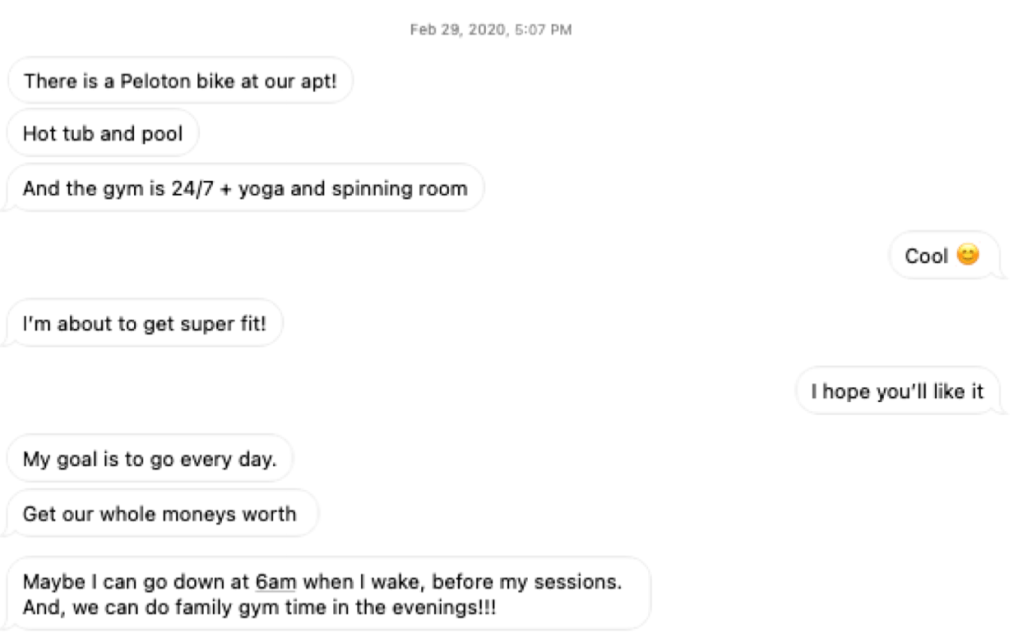Viewport: 1023px width, 633px height.
Task: Click the word "Cool" in the reply bubble
Action: [926, 256]
